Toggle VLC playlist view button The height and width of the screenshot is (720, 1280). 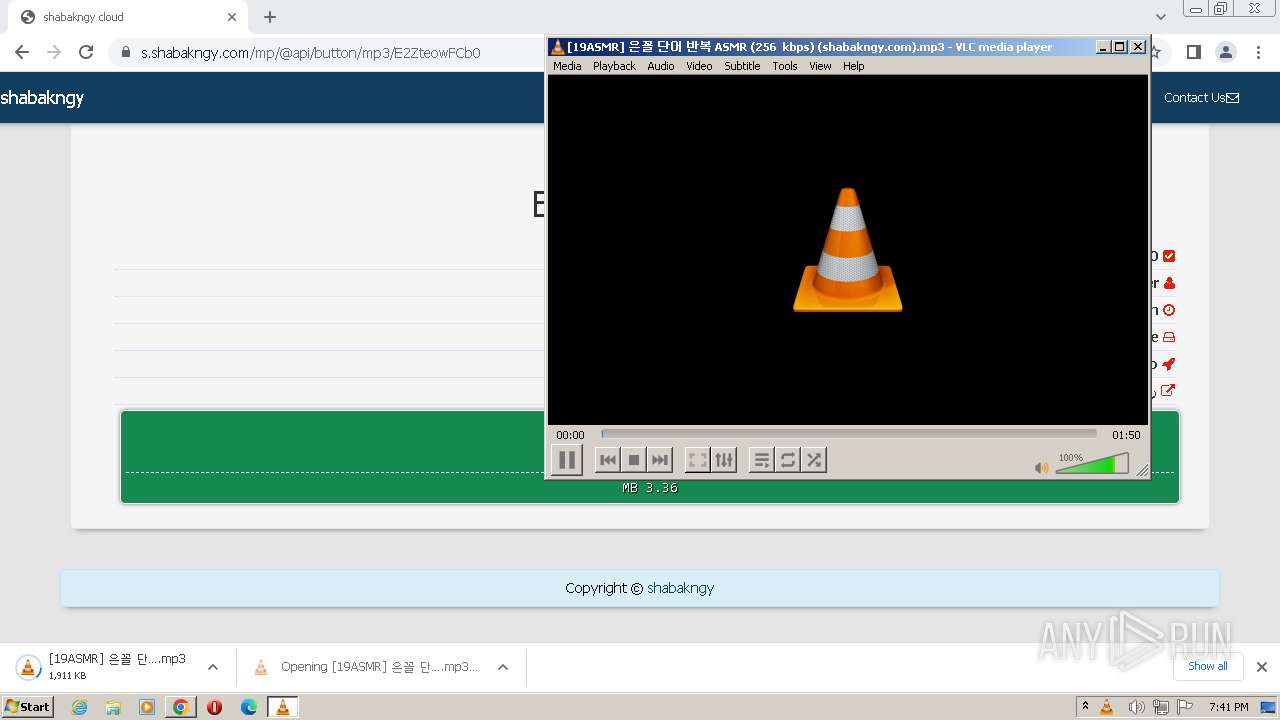pos(762,460)
